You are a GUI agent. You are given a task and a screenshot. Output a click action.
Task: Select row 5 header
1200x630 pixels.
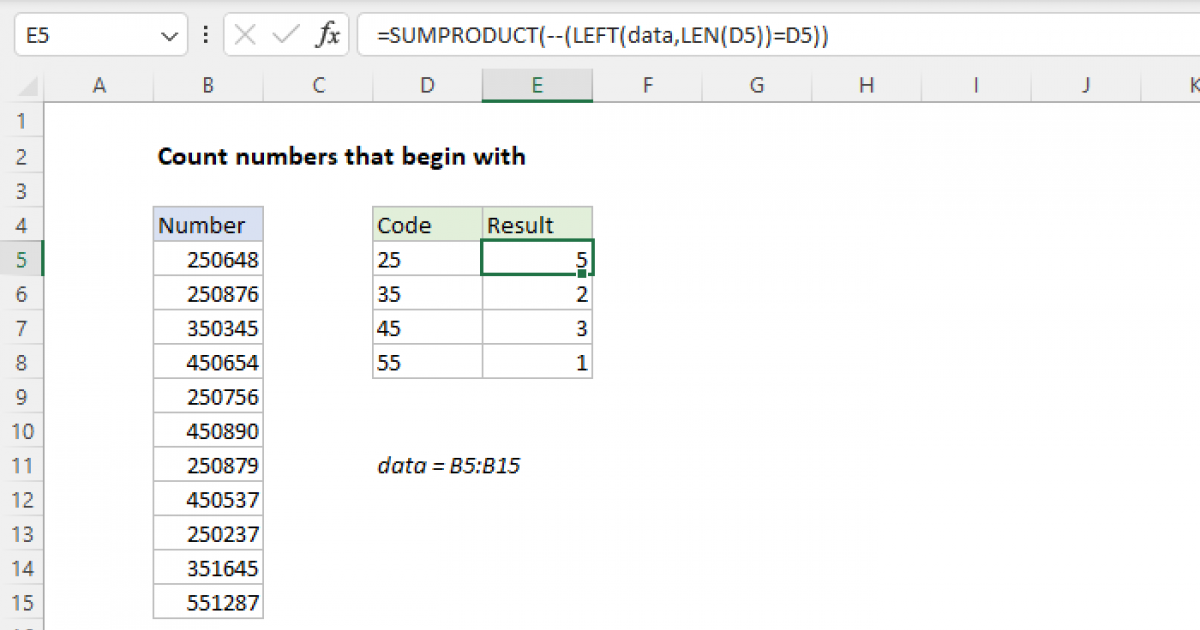[22, 260]
